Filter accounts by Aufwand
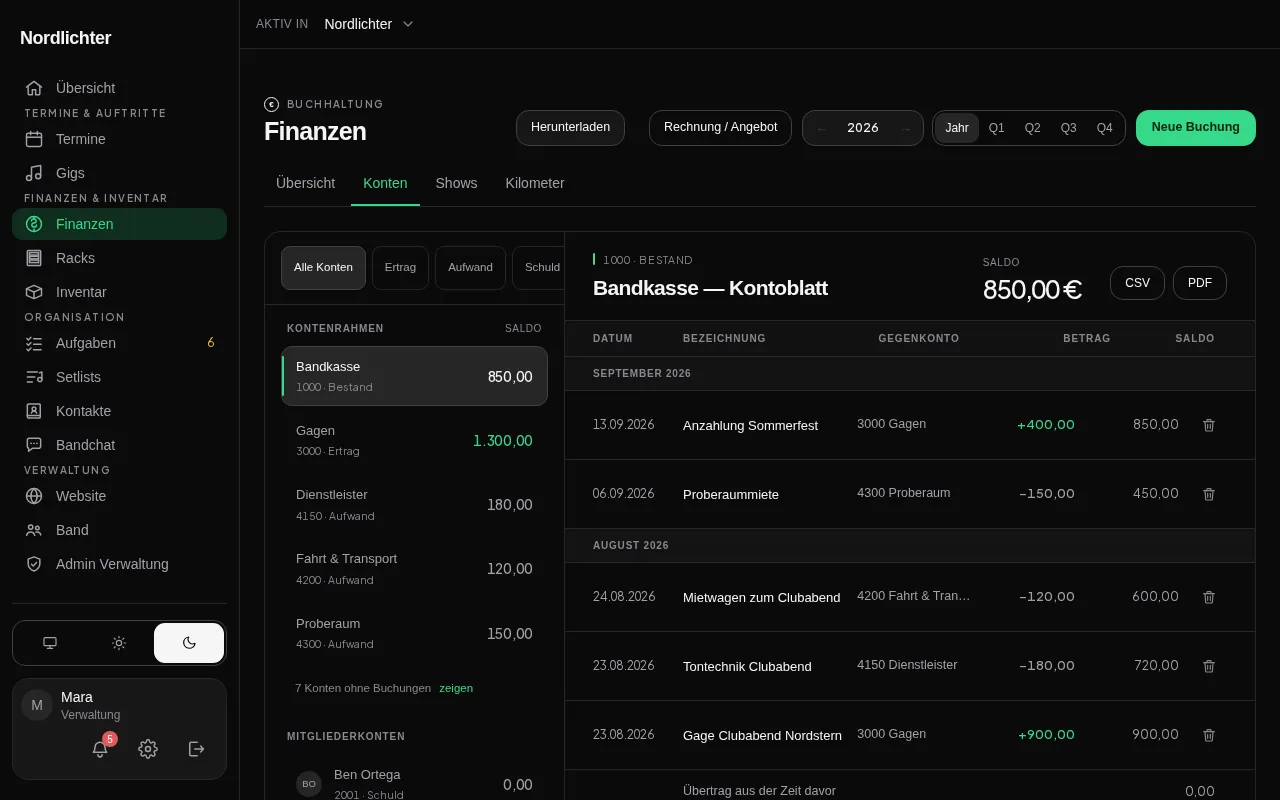The image size is (1280, 800). (x=470, y=268)
